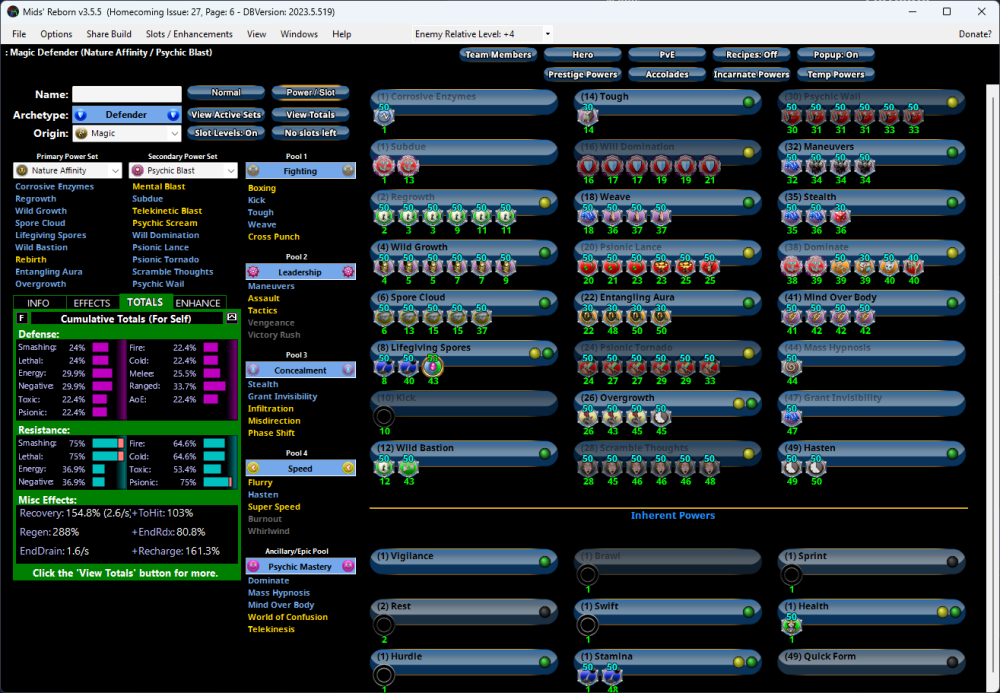Viewport: 1000px width, 693px height.
Task: Toggle the yellow indicator on Psychic Wail power
Action: tap(952, 102)
